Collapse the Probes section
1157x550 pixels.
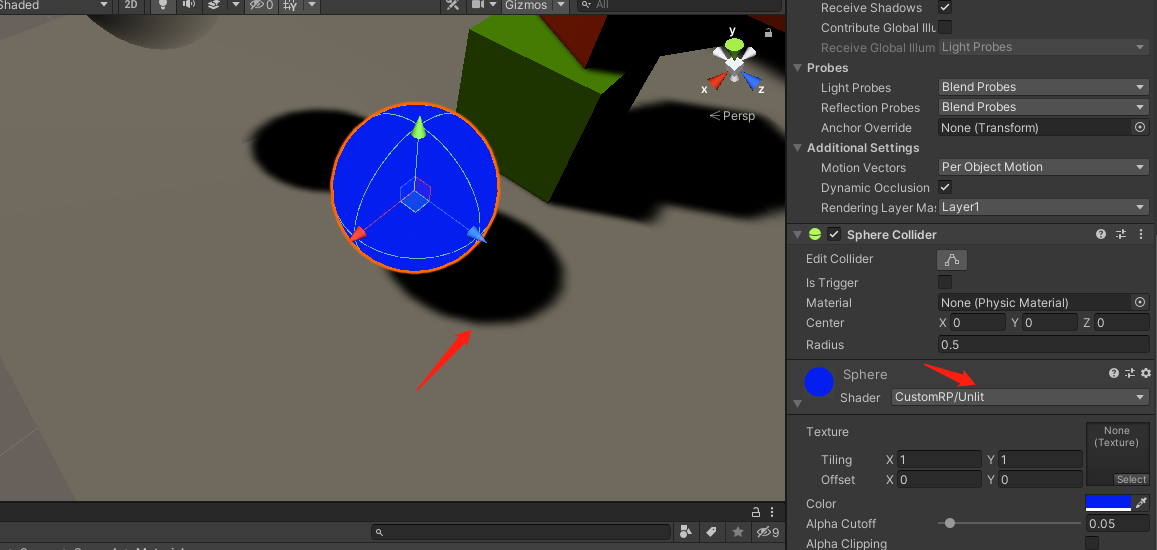pyautogui.click(x=797, y=68)
